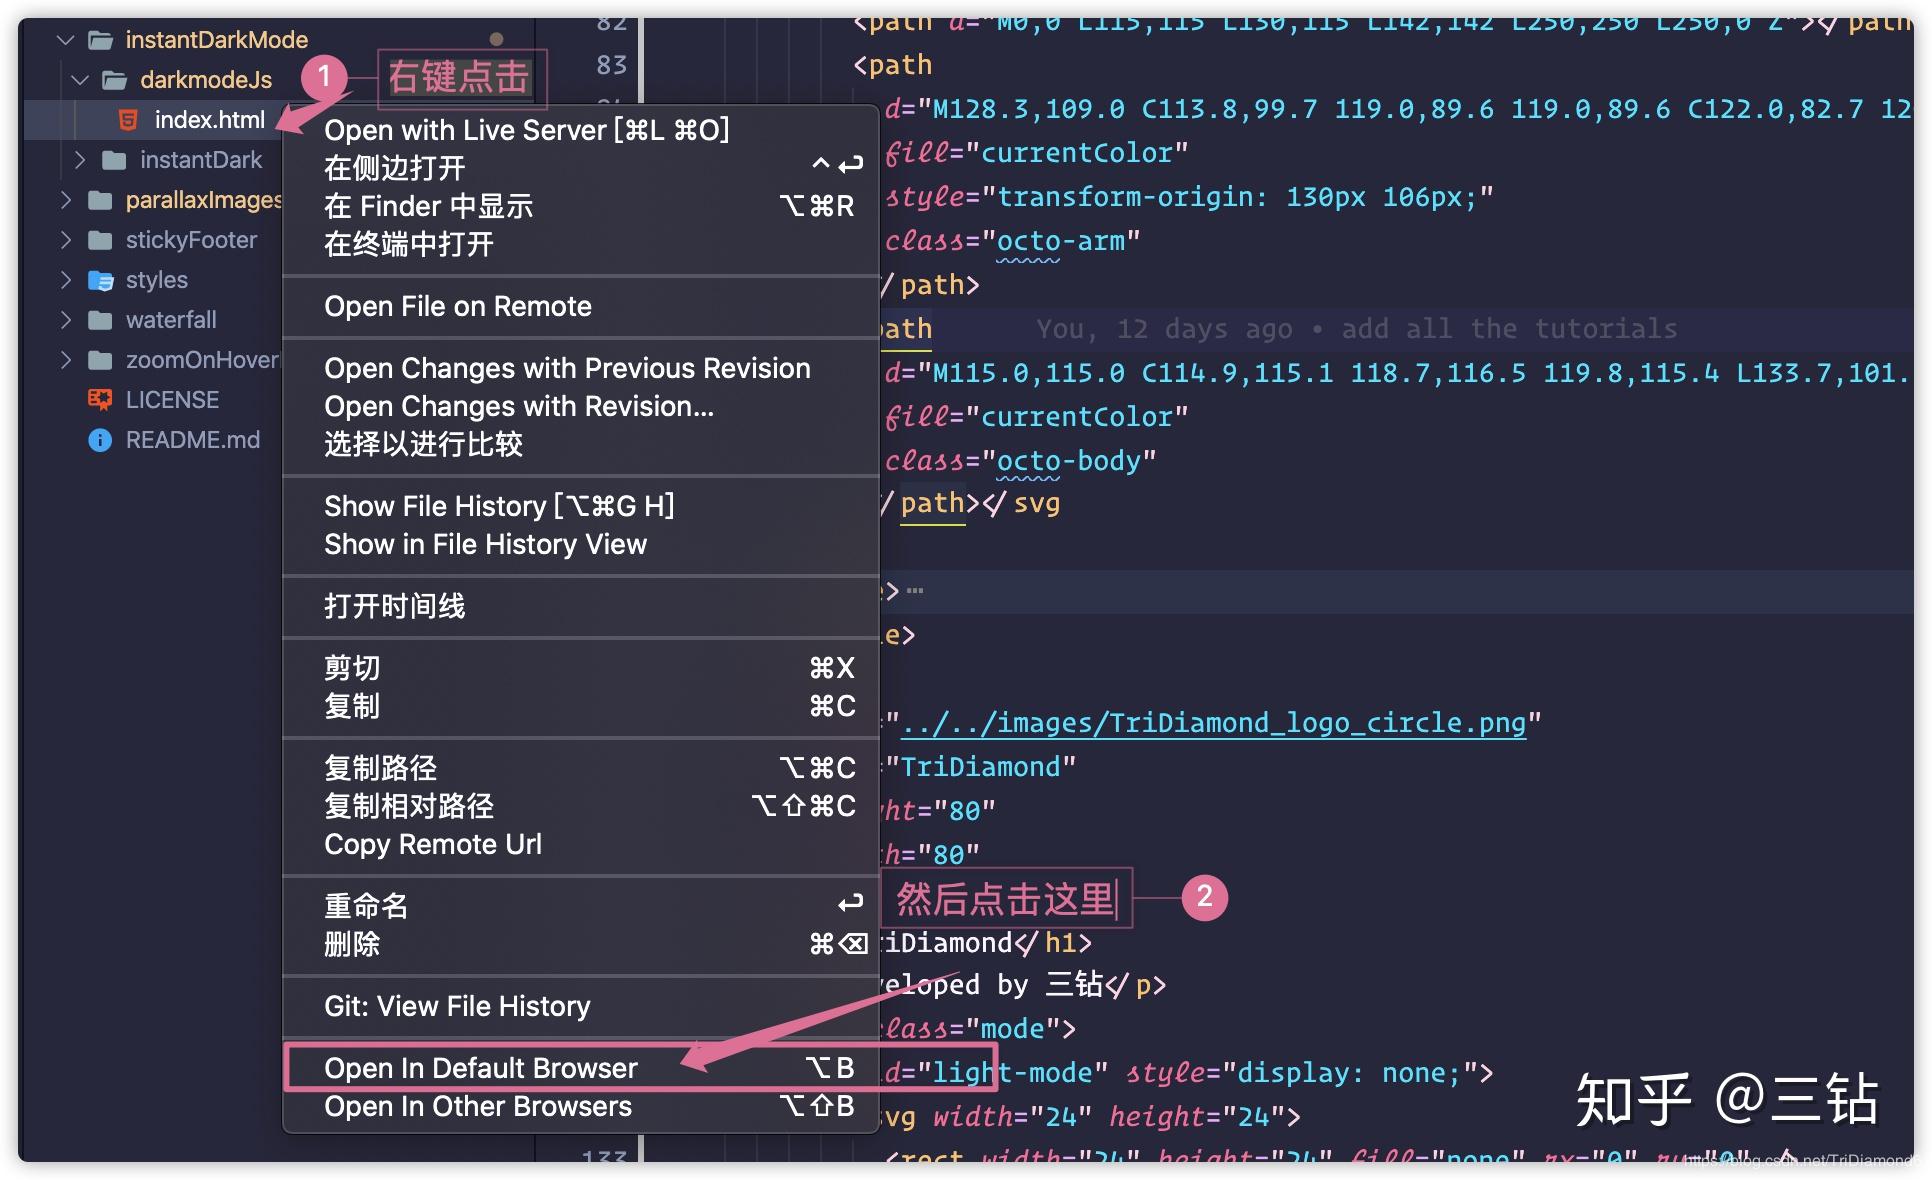1932x1180 pixels.
Task: Click the darkmodeJs folder icon
Action: [117, 80]
